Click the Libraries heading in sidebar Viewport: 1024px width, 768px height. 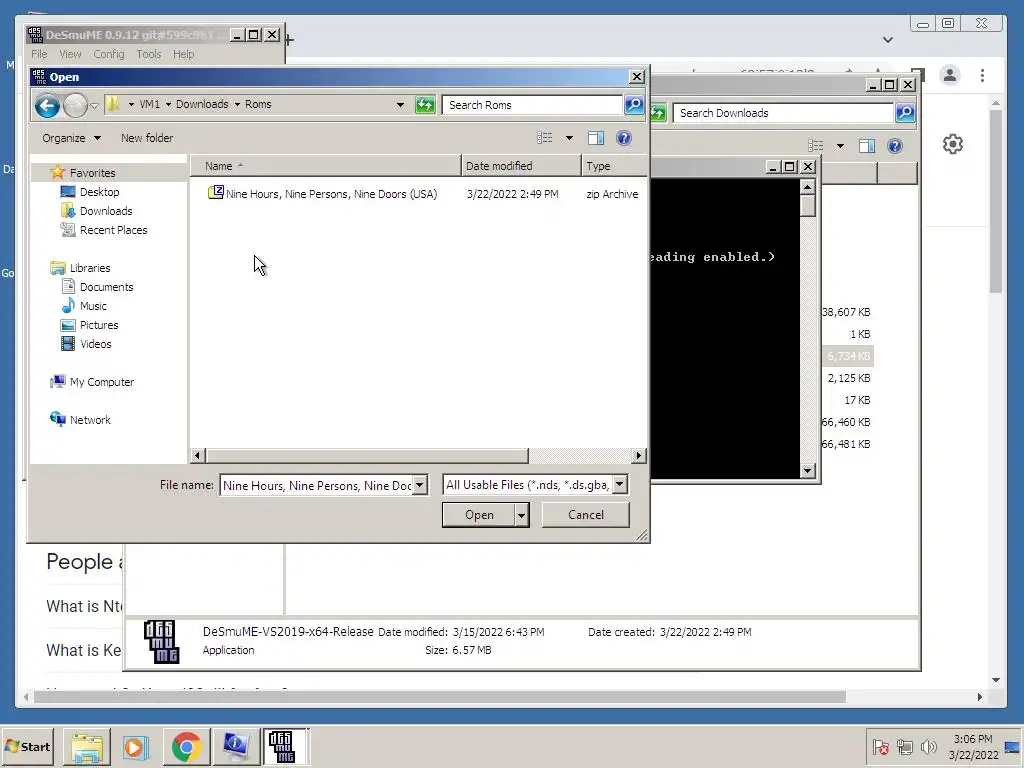90,268
